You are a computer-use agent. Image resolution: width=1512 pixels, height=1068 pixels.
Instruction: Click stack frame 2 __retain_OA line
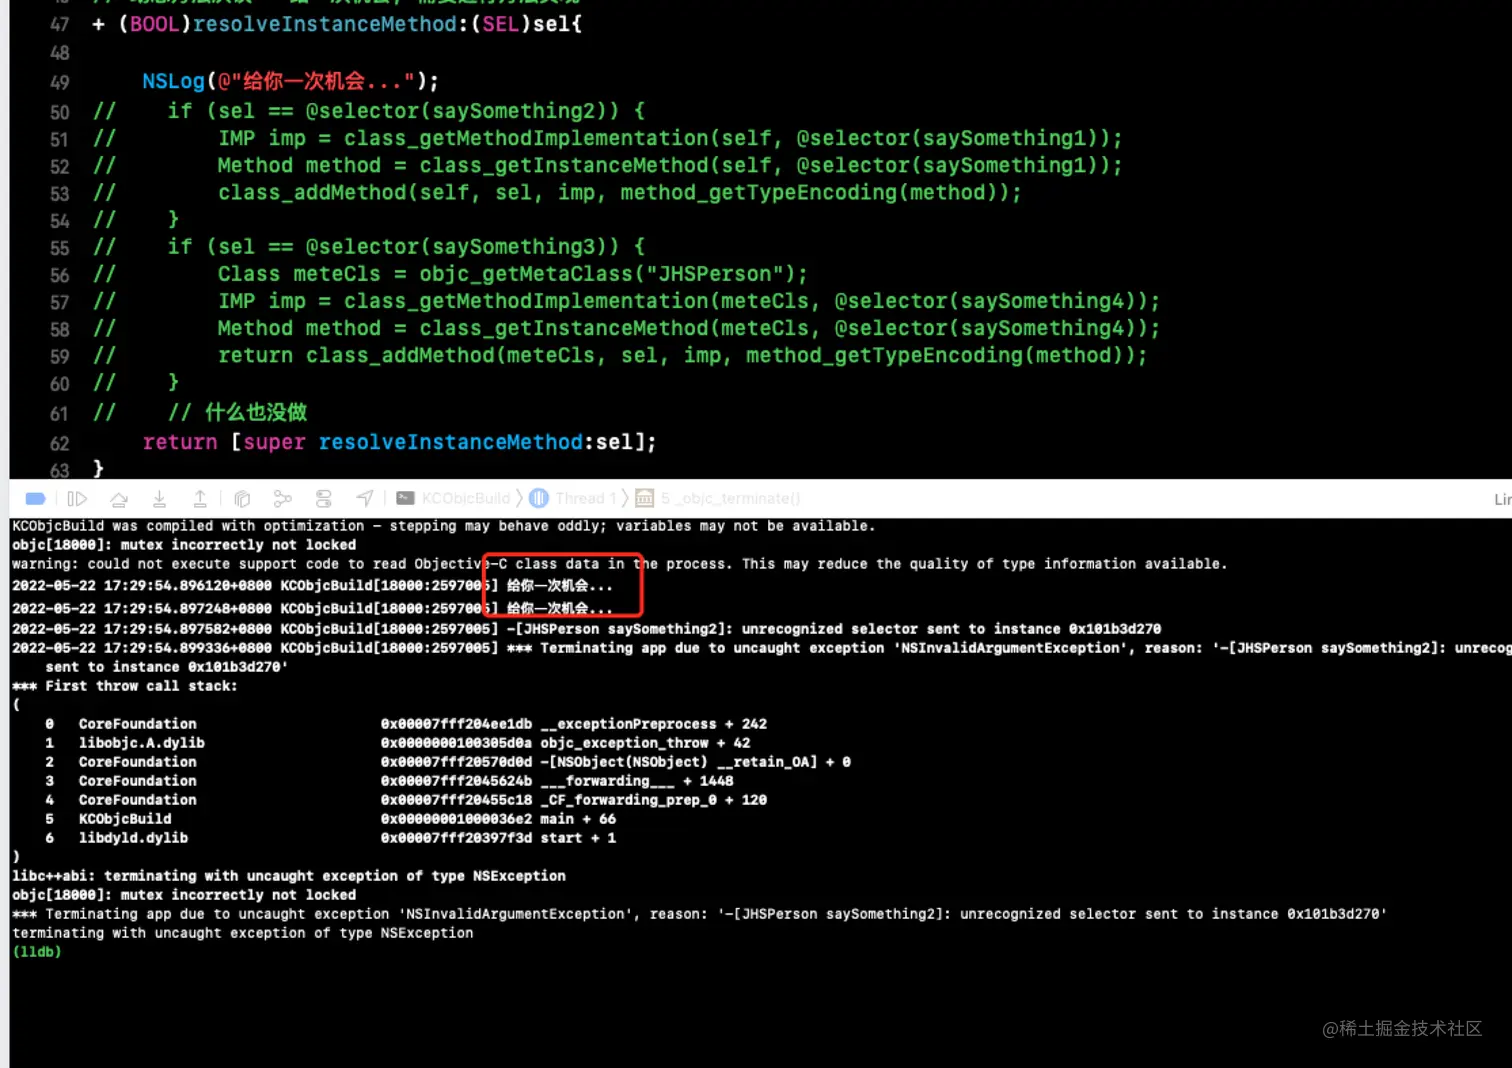tap(447, 762)
